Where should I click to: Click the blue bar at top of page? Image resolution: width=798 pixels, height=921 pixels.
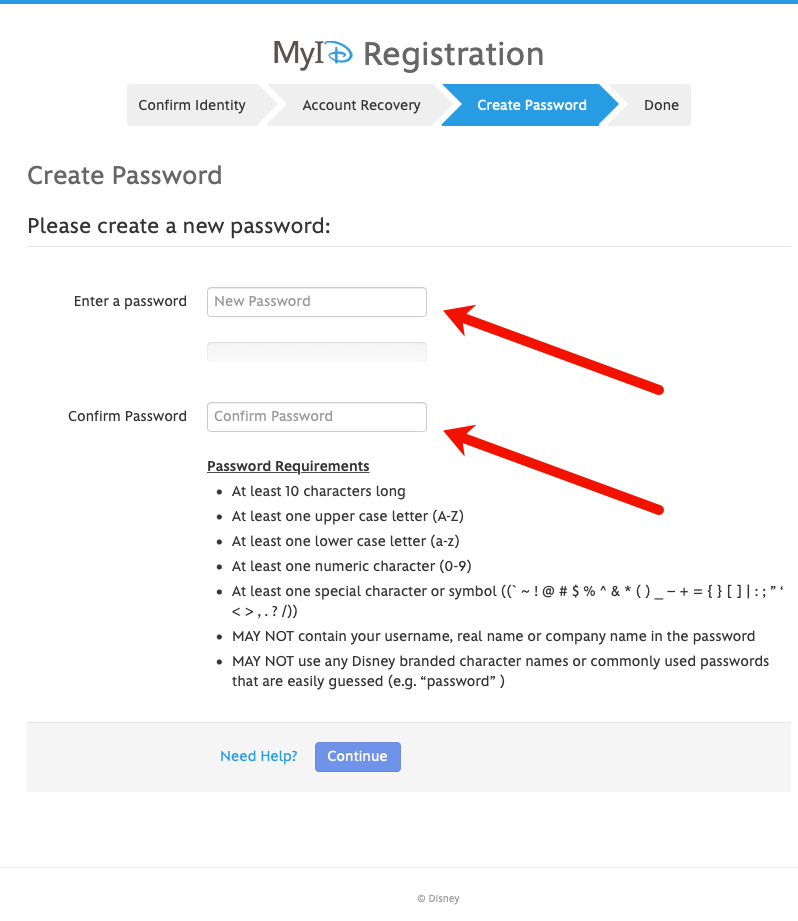tap(399, 4)
